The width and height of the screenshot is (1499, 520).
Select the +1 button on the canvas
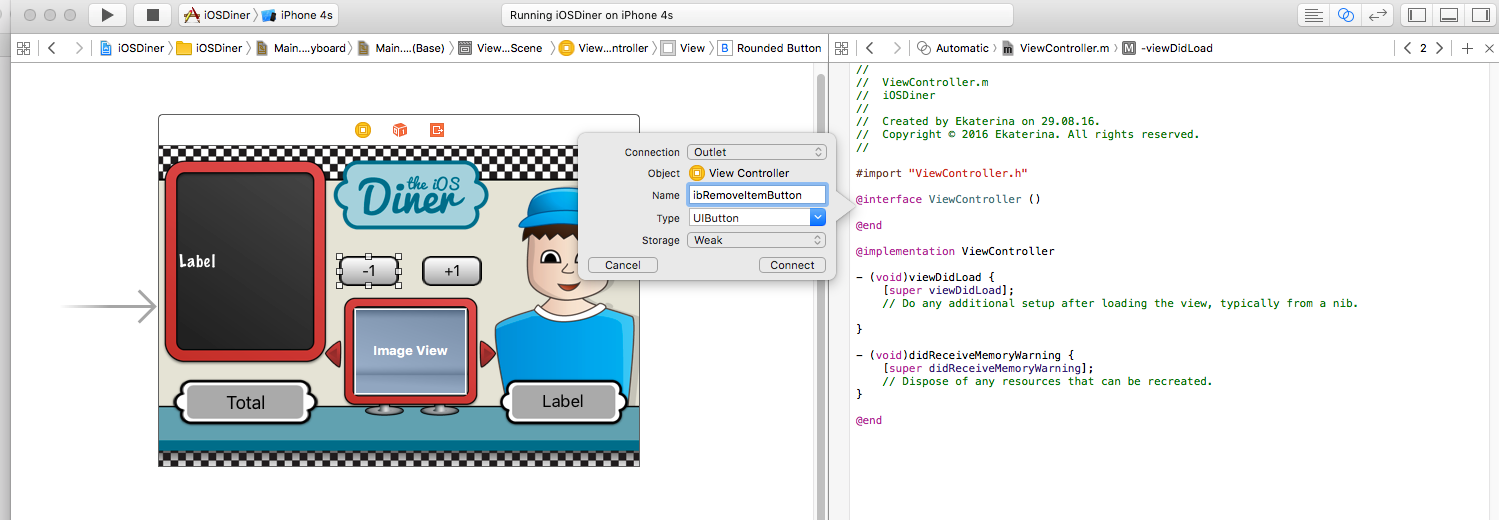452,271
